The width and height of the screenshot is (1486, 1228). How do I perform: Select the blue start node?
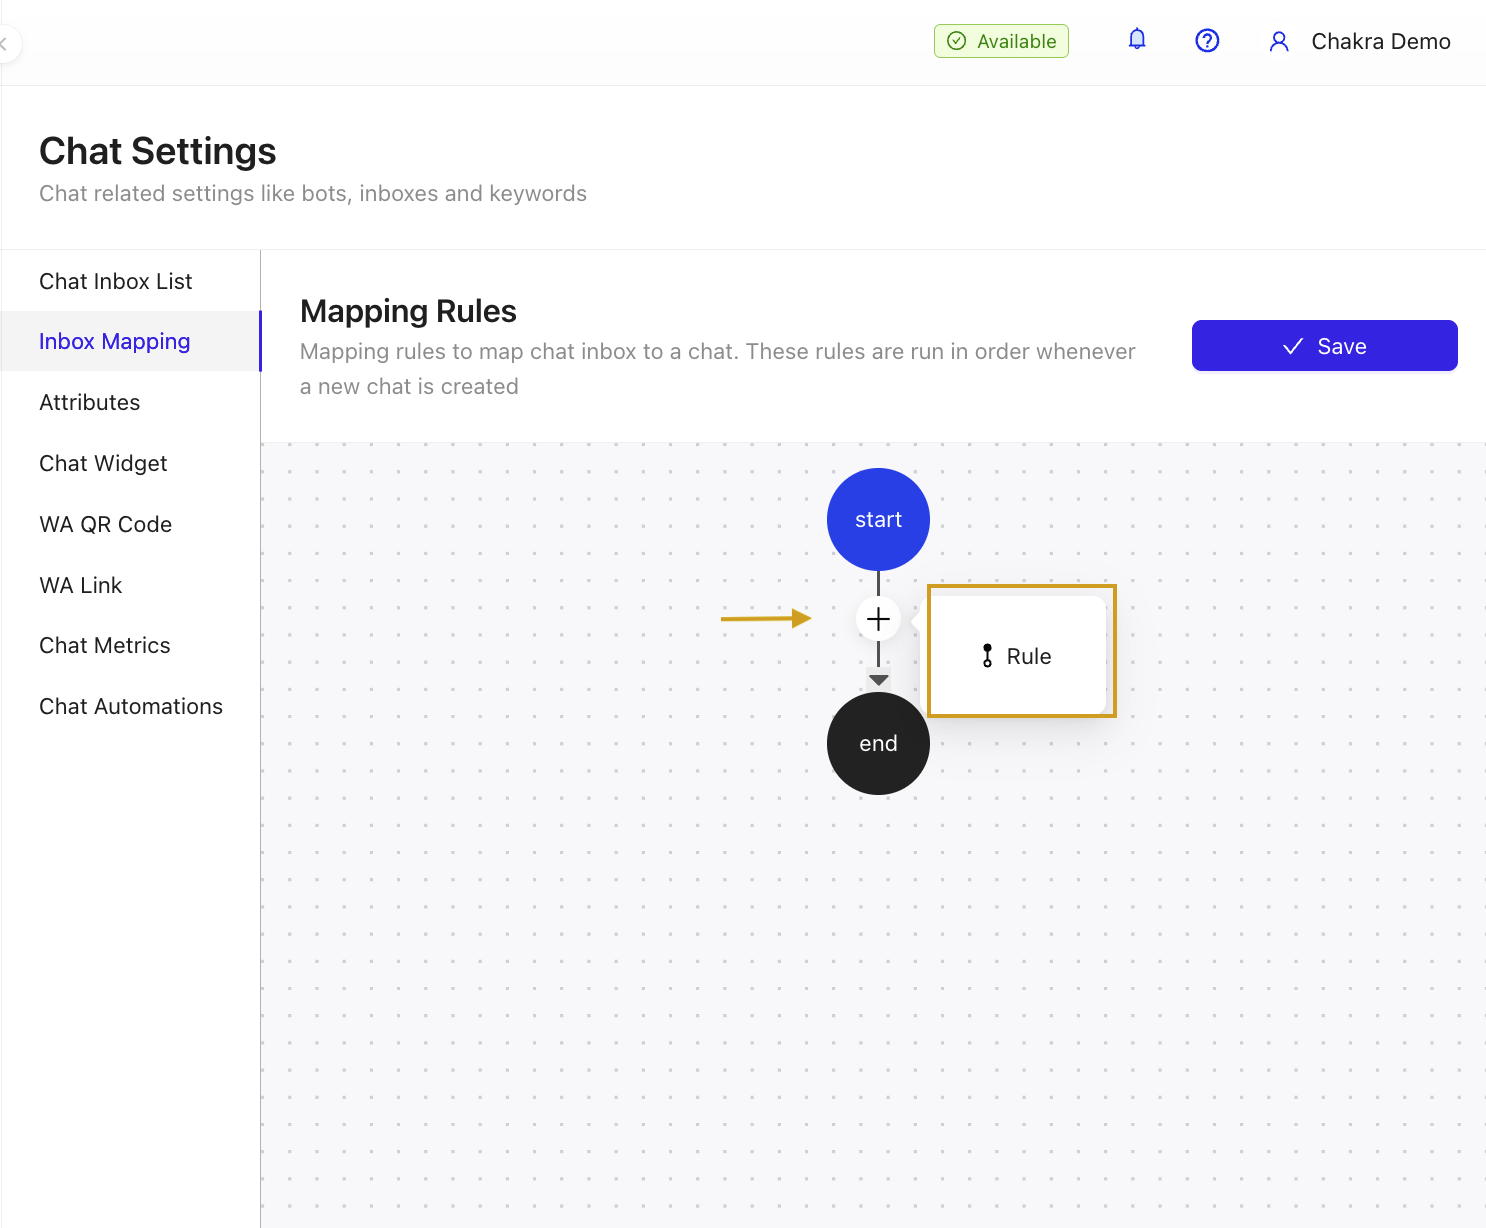click(x=878, y=519)
